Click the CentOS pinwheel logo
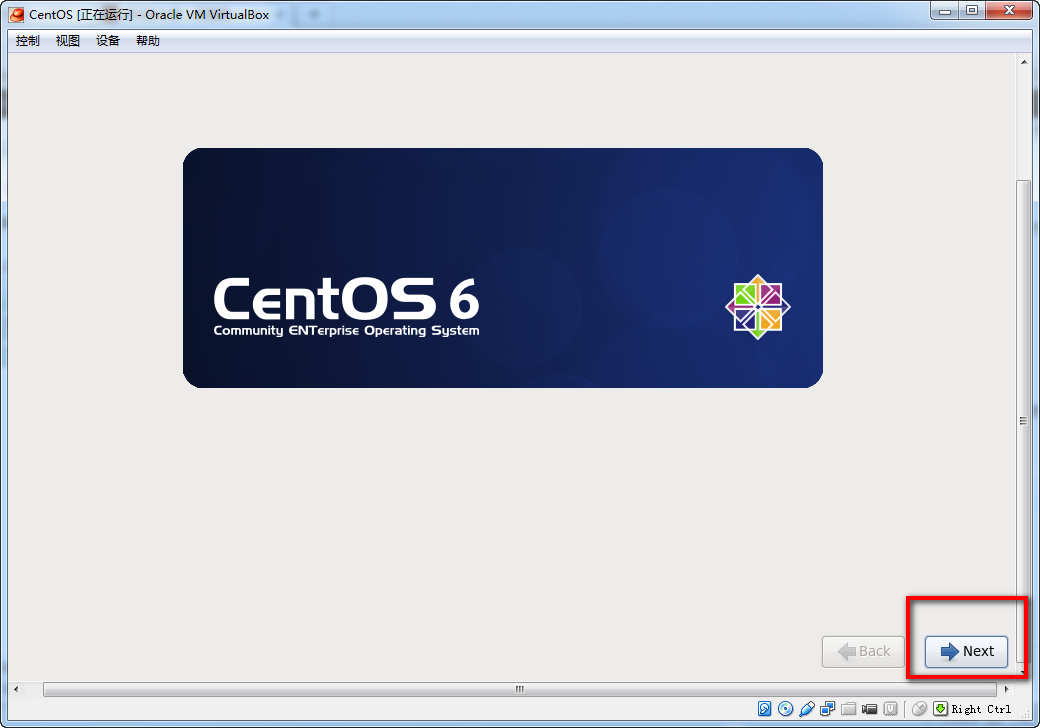1040x728 pixels. (x=757, y=307)
